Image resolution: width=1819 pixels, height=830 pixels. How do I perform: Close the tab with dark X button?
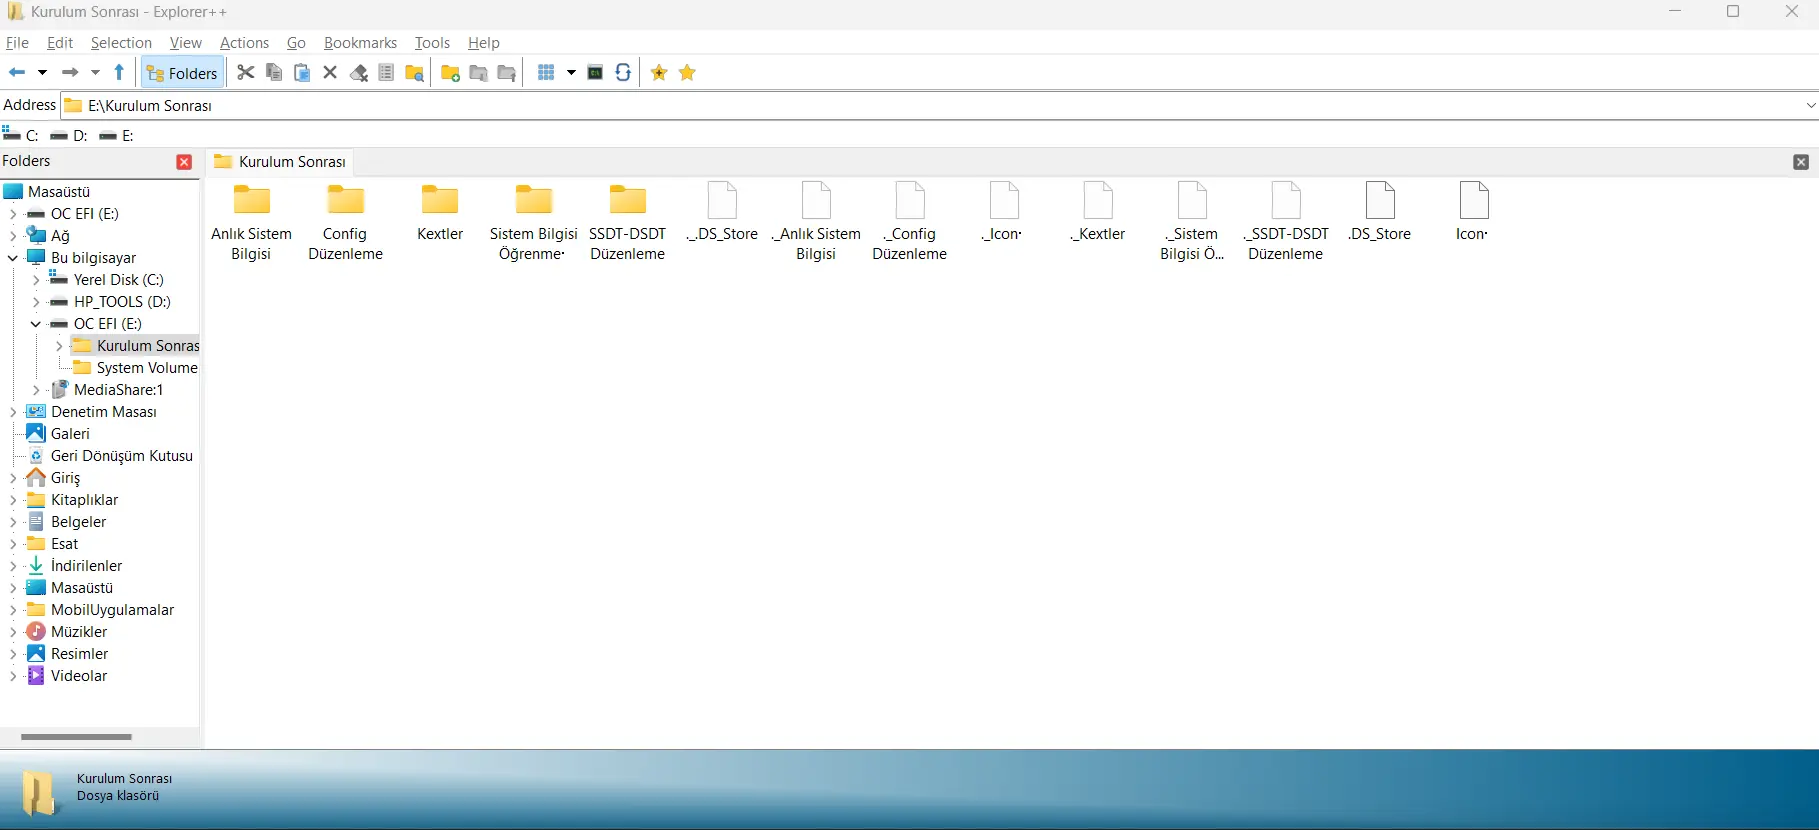1801,162
